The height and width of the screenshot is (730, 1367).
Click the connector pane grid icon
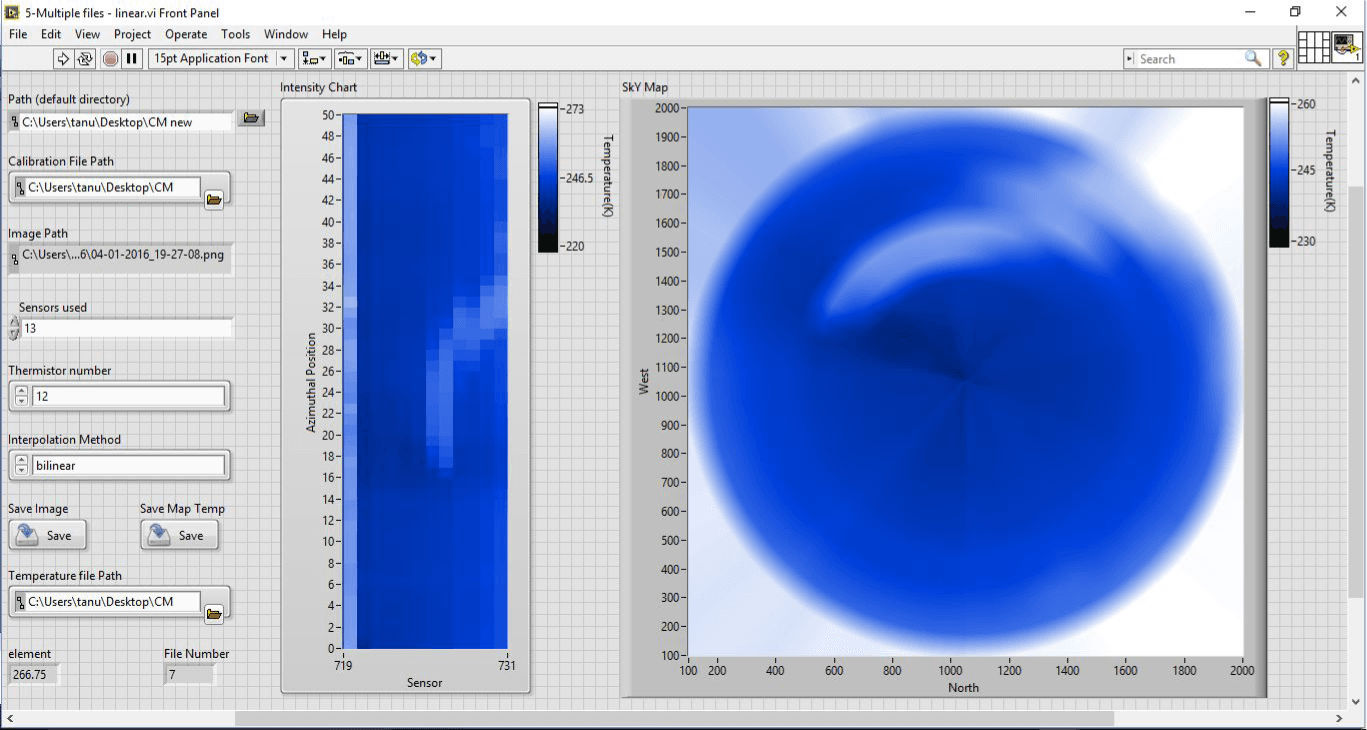pyautogui.click(x=1314, y=47)
